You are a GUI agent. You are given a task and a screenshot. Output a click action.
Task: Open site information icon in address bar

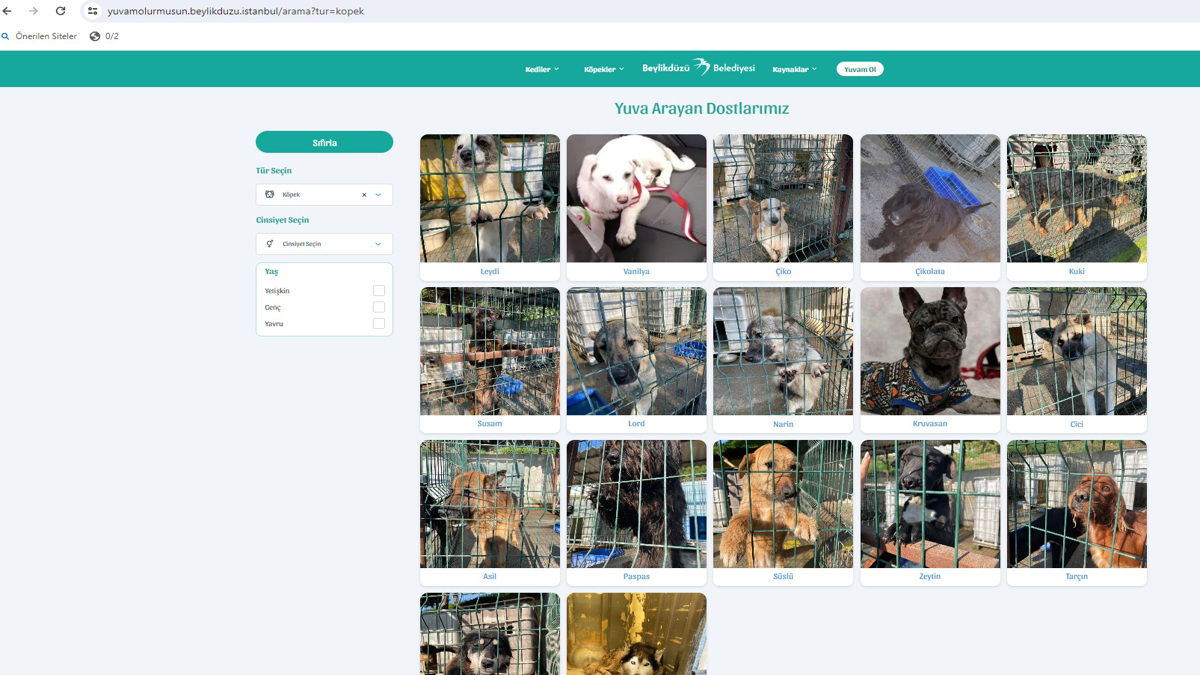(92, 11)
